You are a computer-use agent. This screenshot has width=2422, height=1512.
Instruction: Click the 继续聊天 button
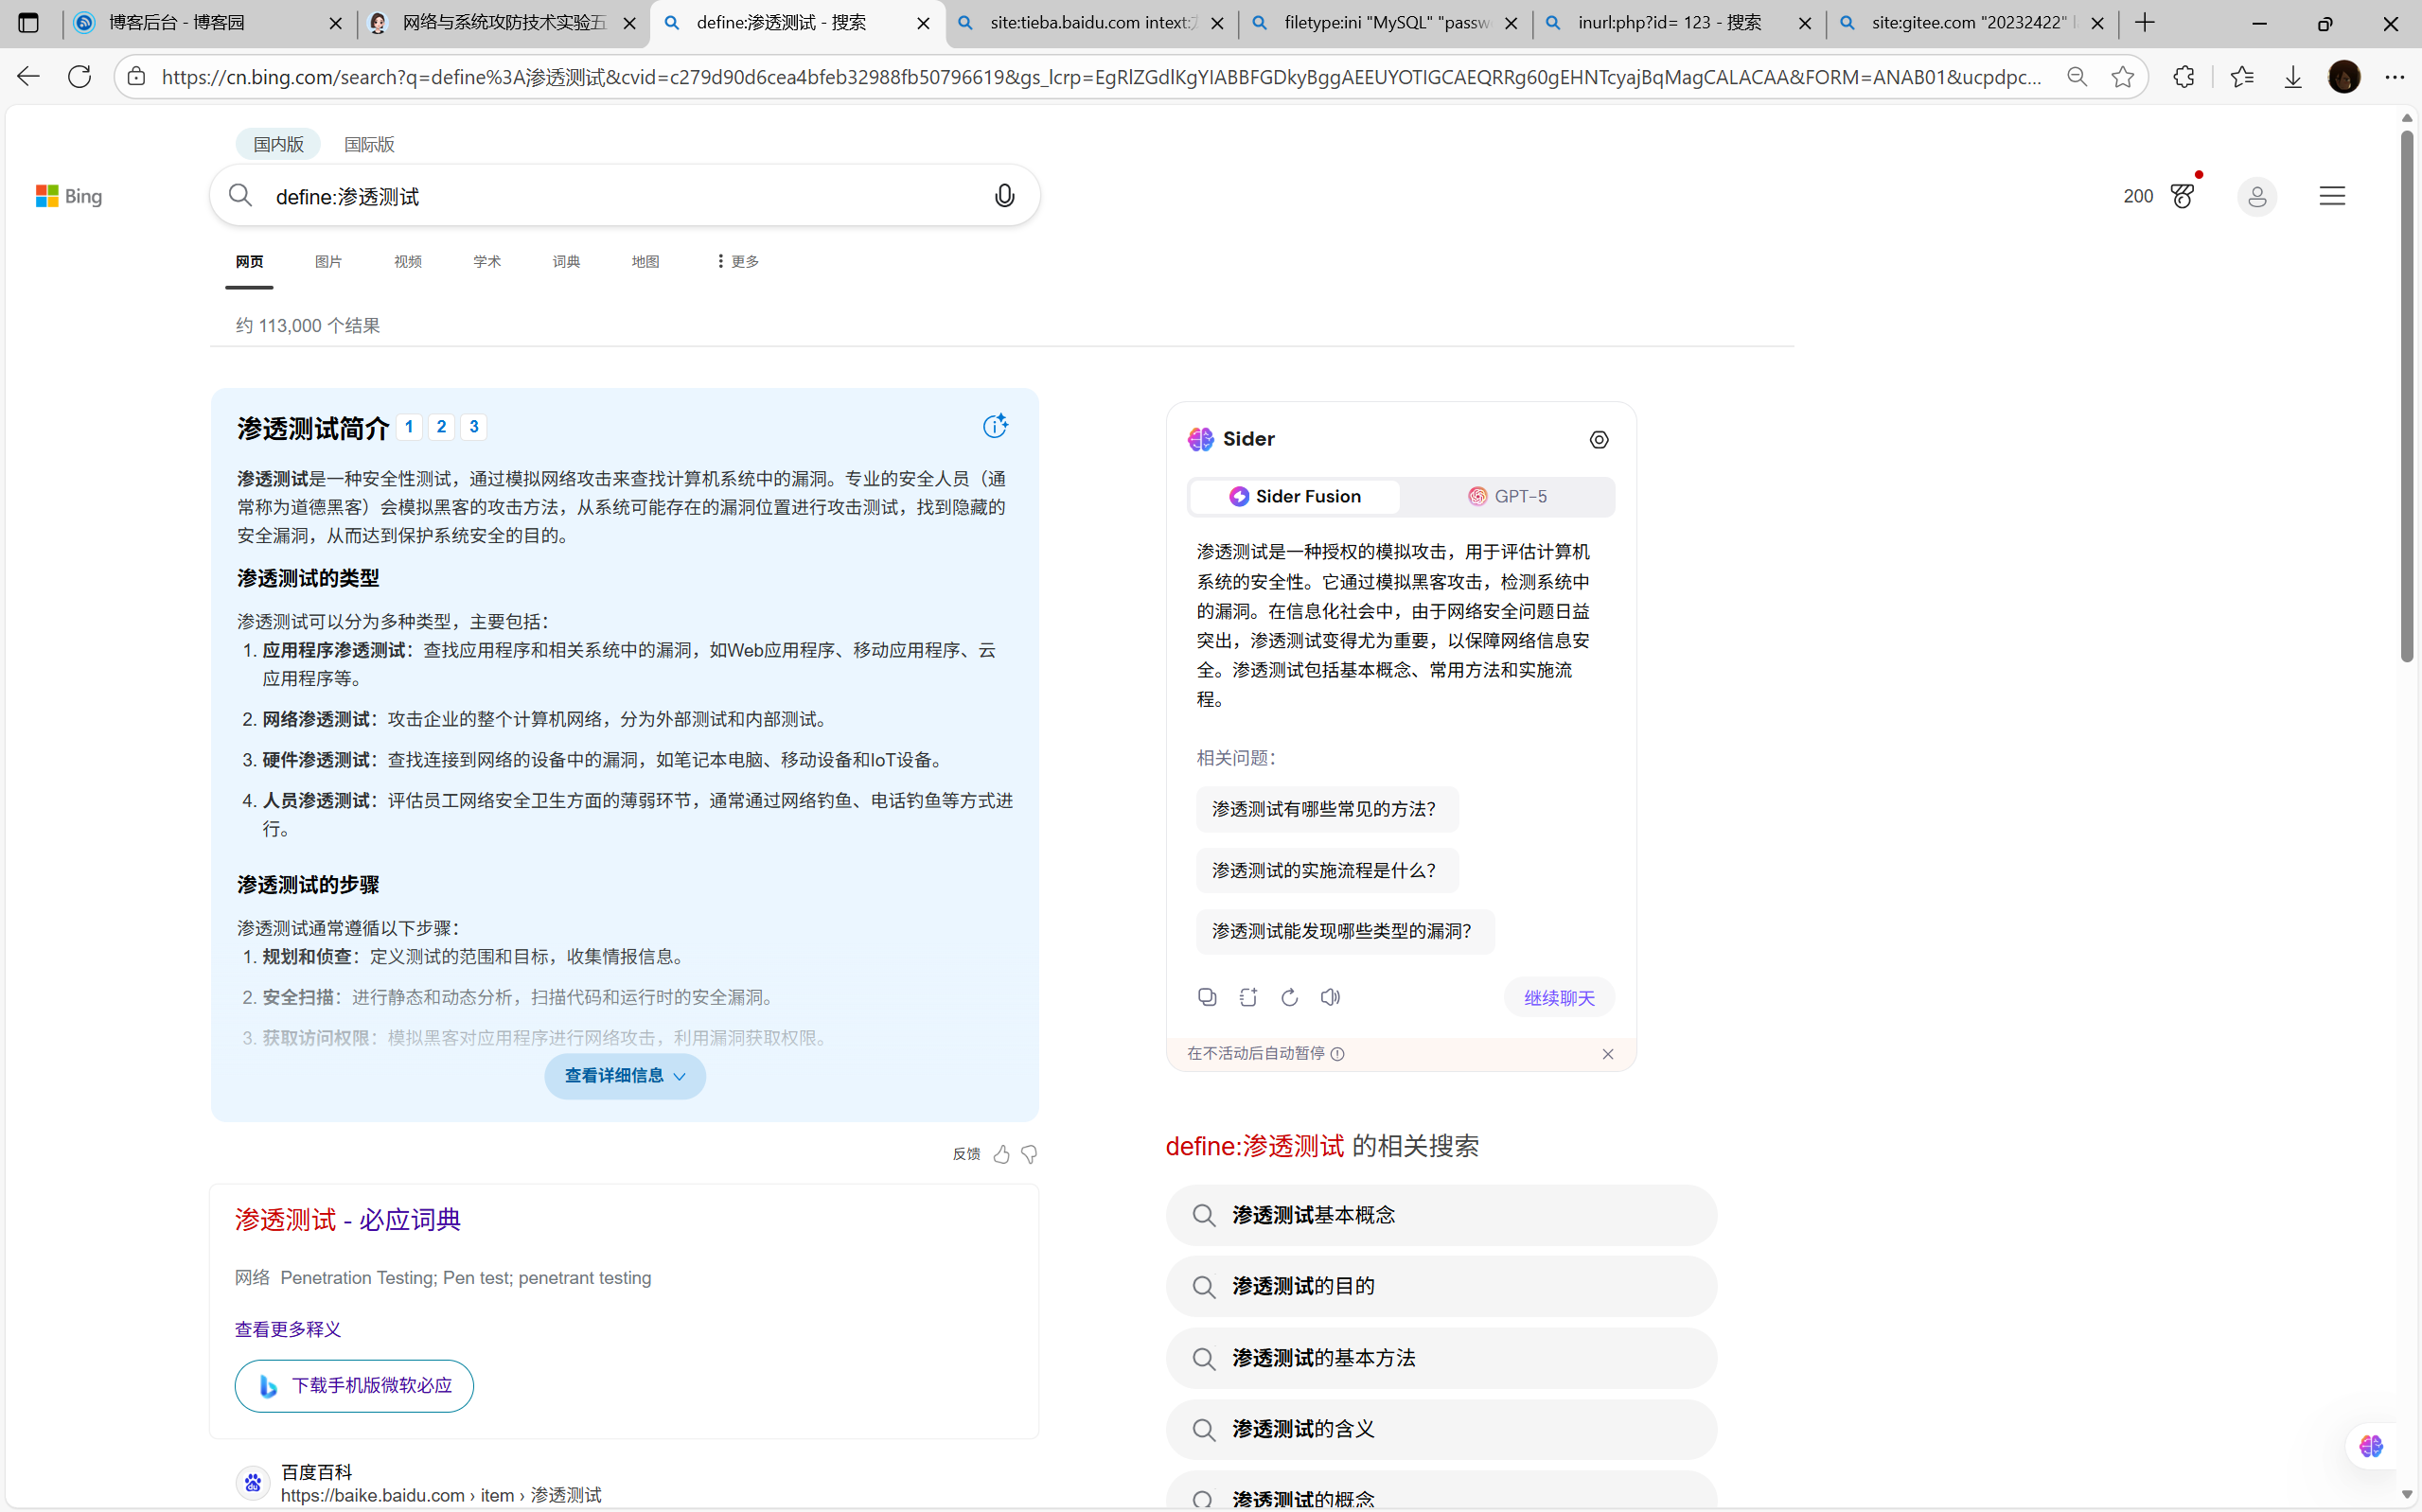[1558, 998]
